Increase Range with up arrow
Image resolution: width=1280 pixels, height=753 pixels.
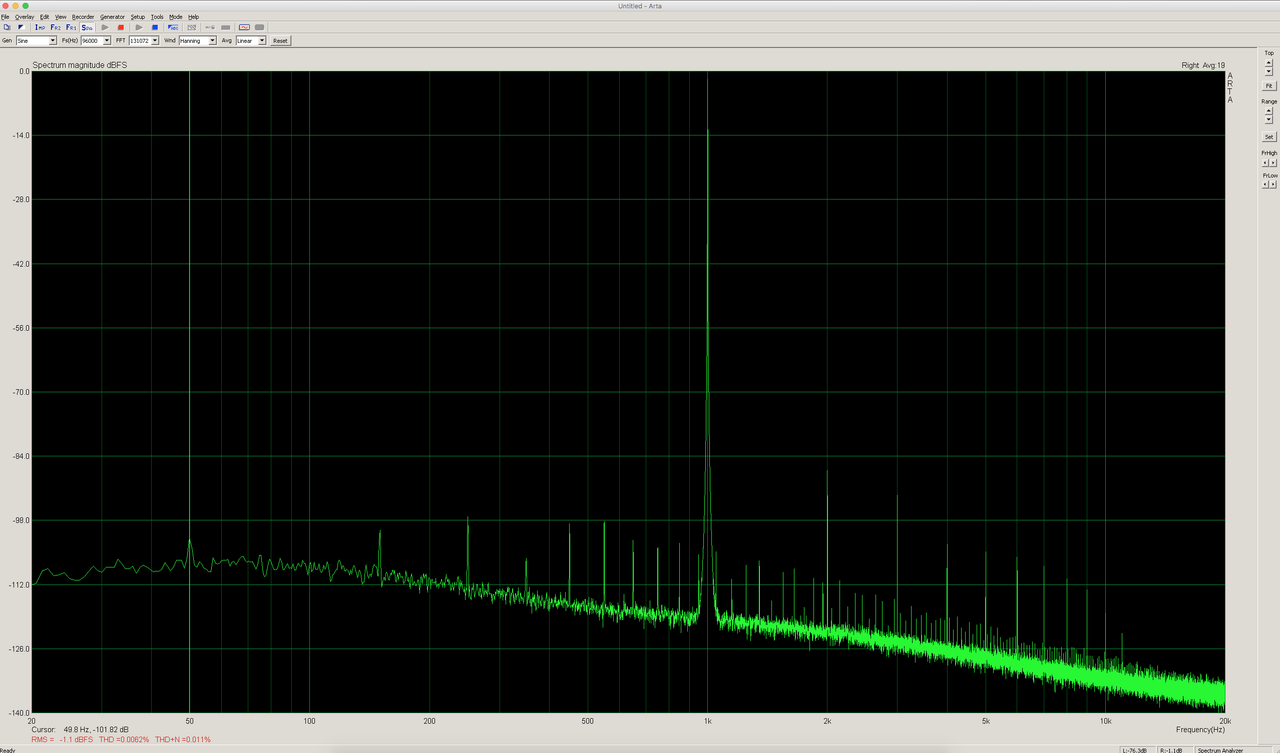click(x=1269, y=111)
